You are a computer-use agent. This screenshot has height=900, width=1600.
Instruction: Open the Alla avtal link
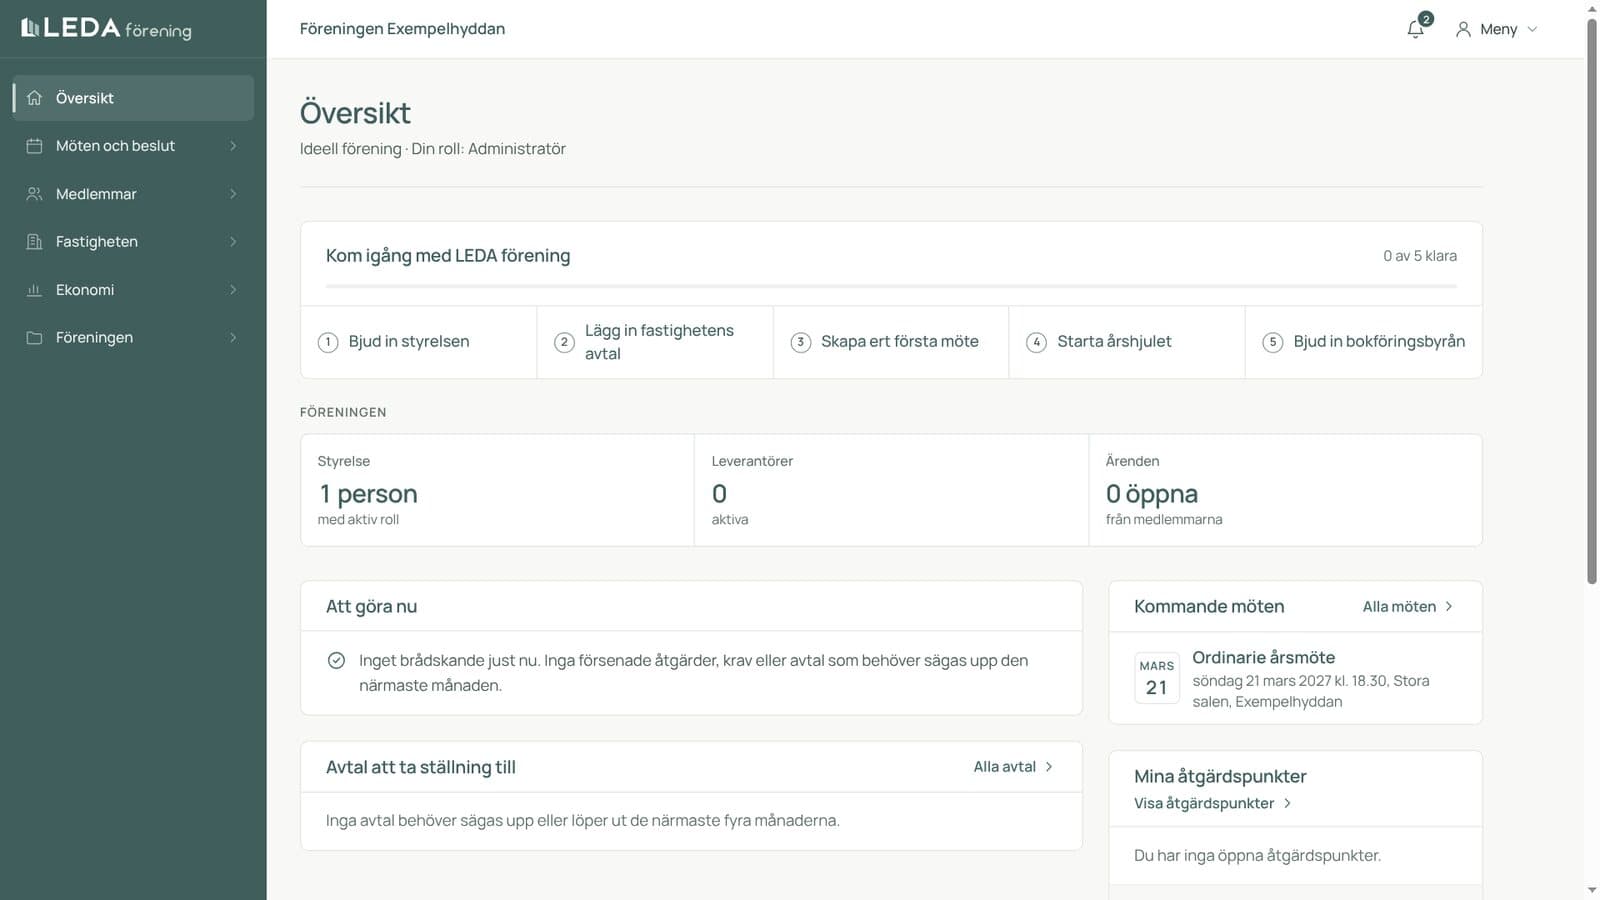click(x=1014, y=767)
